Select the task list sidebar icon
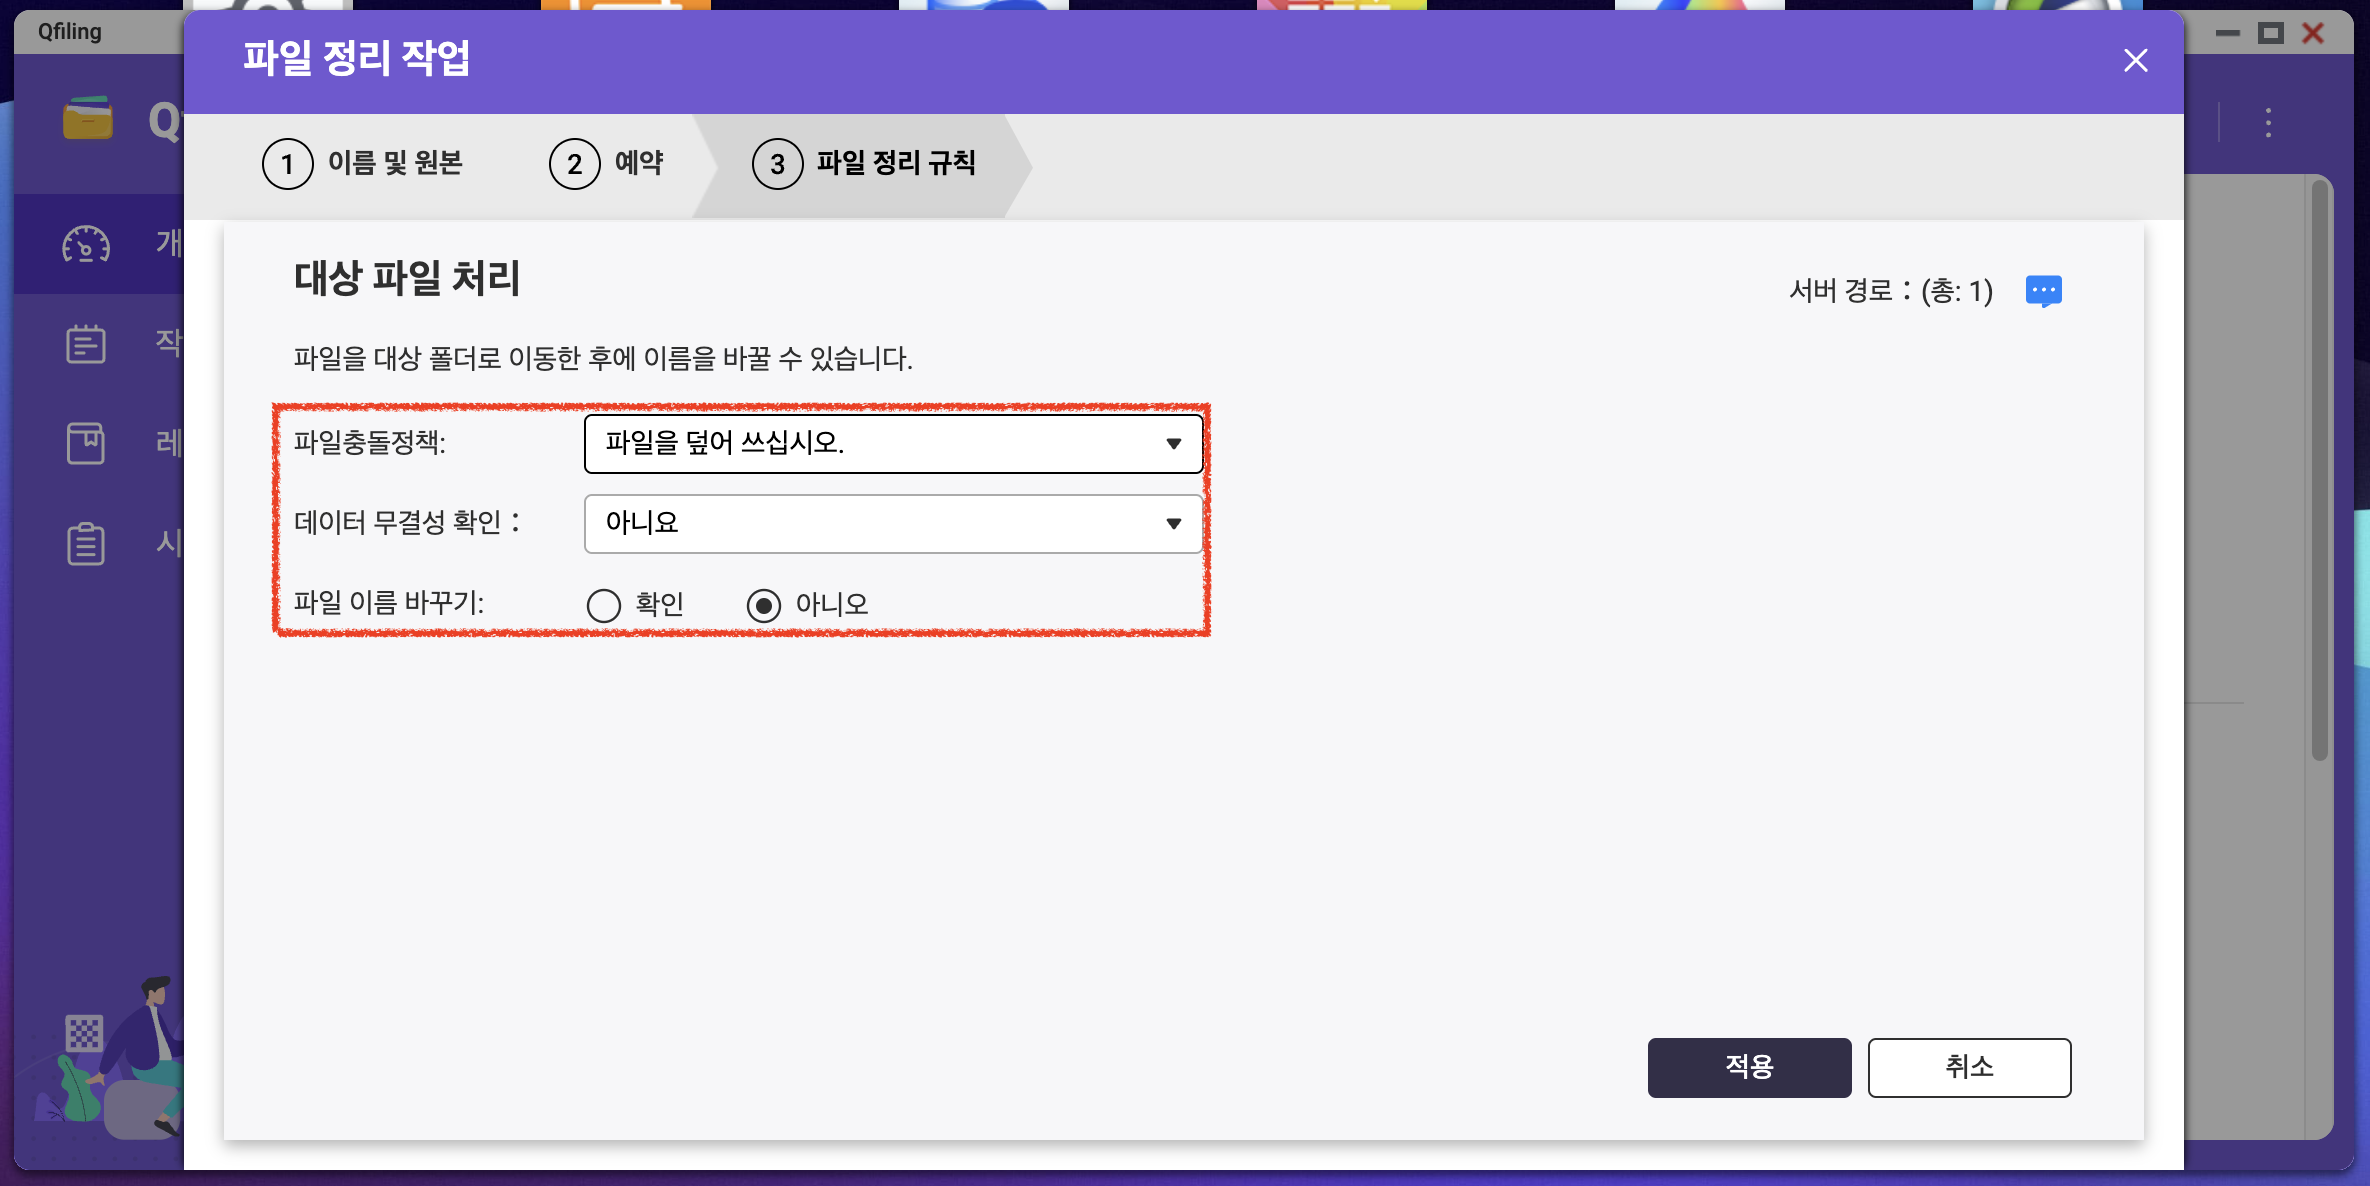 (86, 343)
